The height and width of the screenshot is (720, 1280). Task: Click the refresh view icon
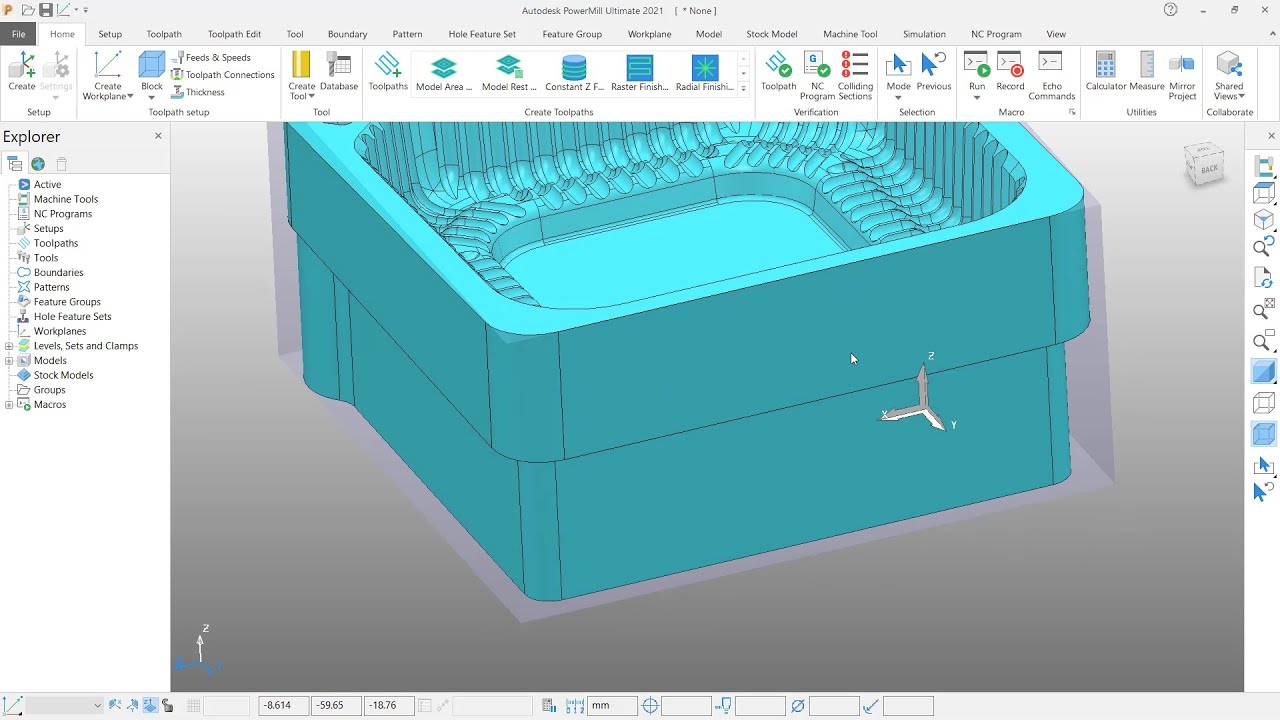1263,279
